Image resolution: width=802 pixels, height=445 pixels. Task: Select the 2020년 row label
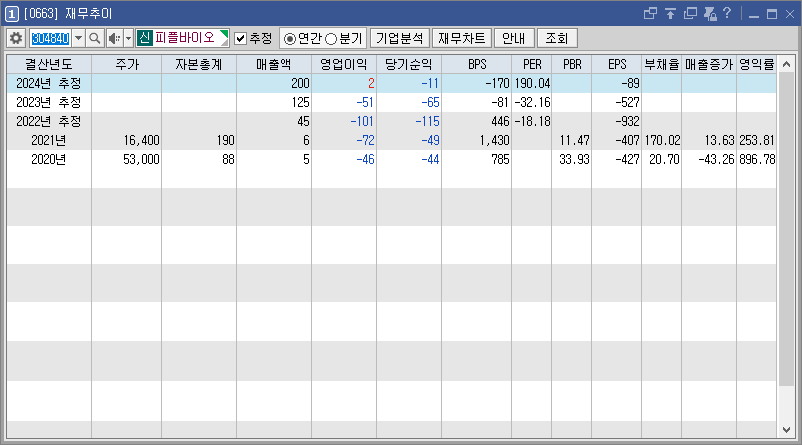[x=49, y=159]
